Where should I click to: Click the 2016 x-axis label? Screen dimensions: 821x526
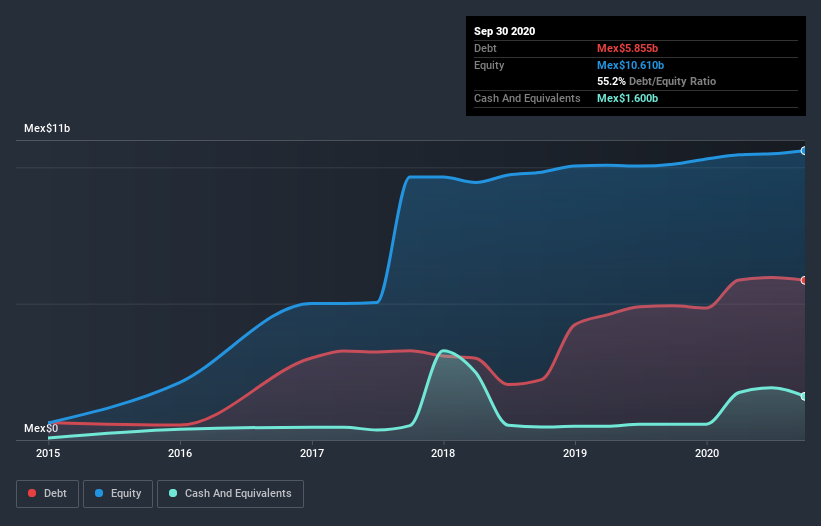(180, 453)
